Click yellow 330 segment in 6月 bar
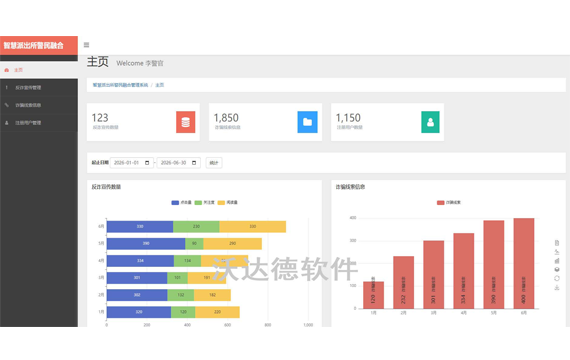Viewport: 570px width, 360px height. [253, 227]
